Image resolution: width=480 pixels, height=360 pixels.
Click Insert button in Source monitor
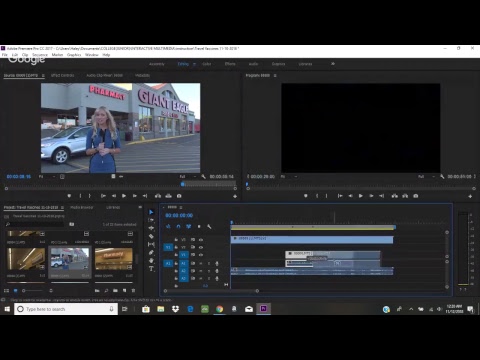point(158,196)
